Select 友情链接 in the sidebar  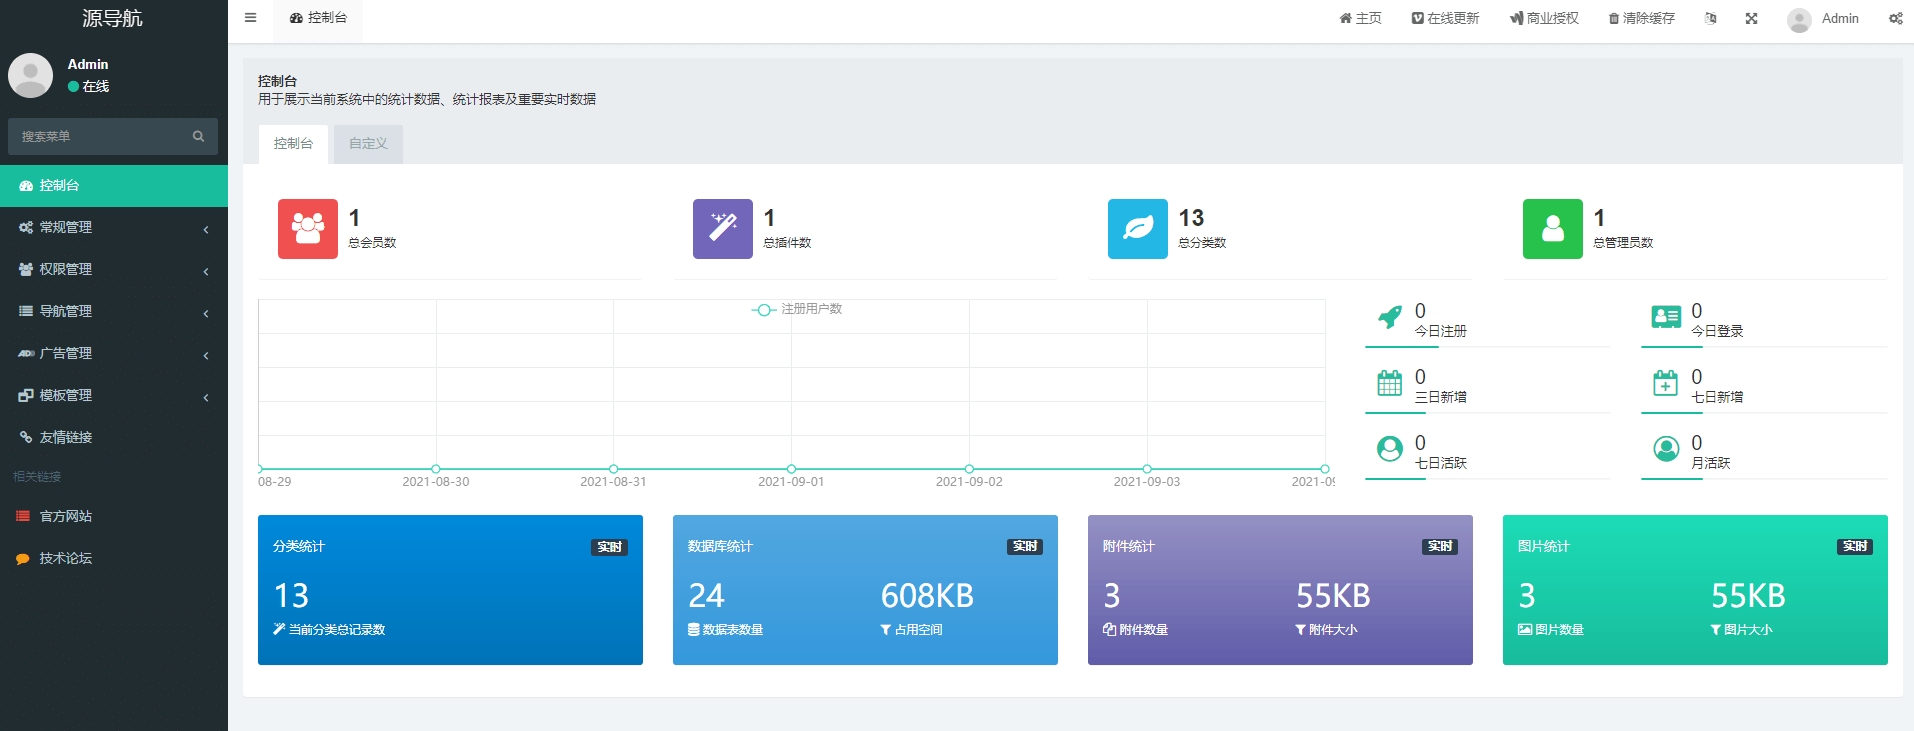[x=66, y=438]
